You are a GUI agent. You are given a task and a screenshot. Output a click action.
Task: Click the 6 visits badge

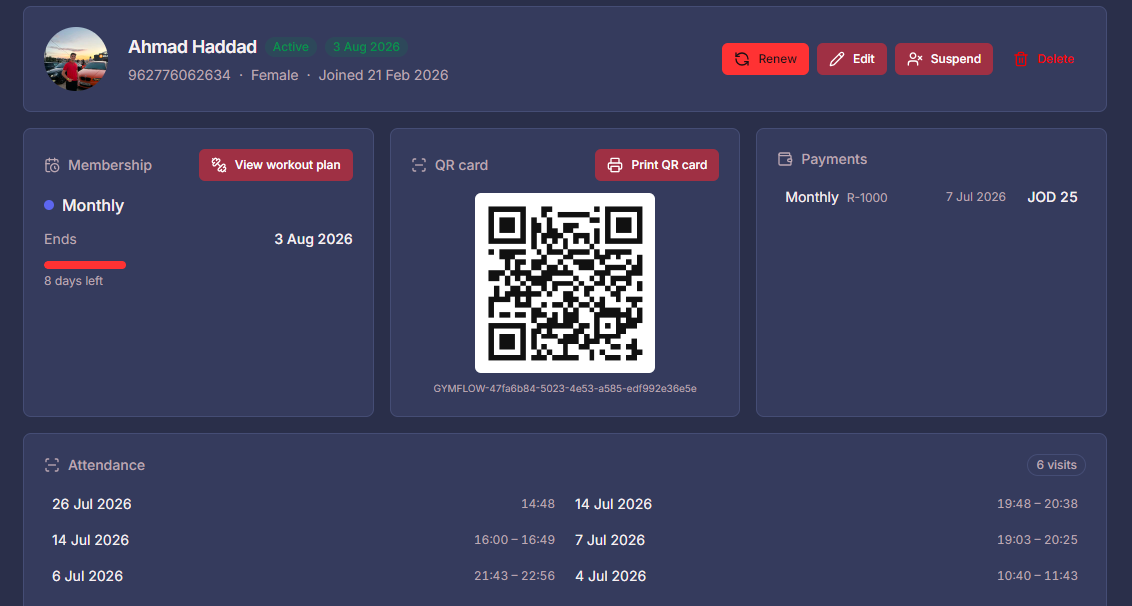coord(1056,465)
